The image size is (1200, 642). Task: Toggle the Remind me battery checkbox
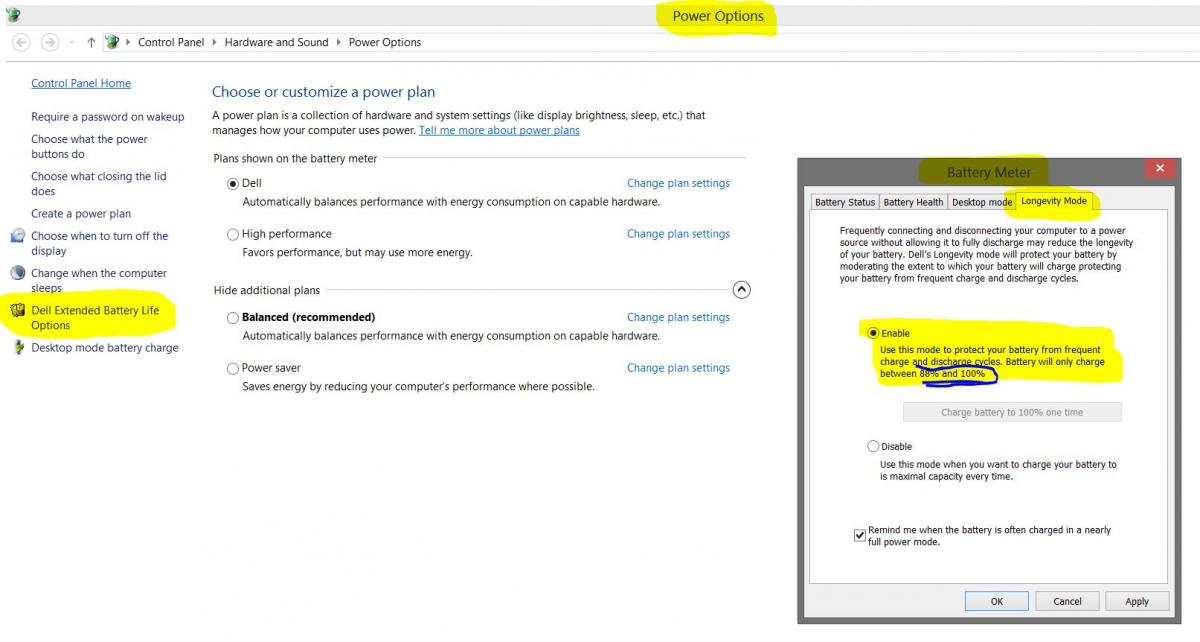tap(859, 536)
